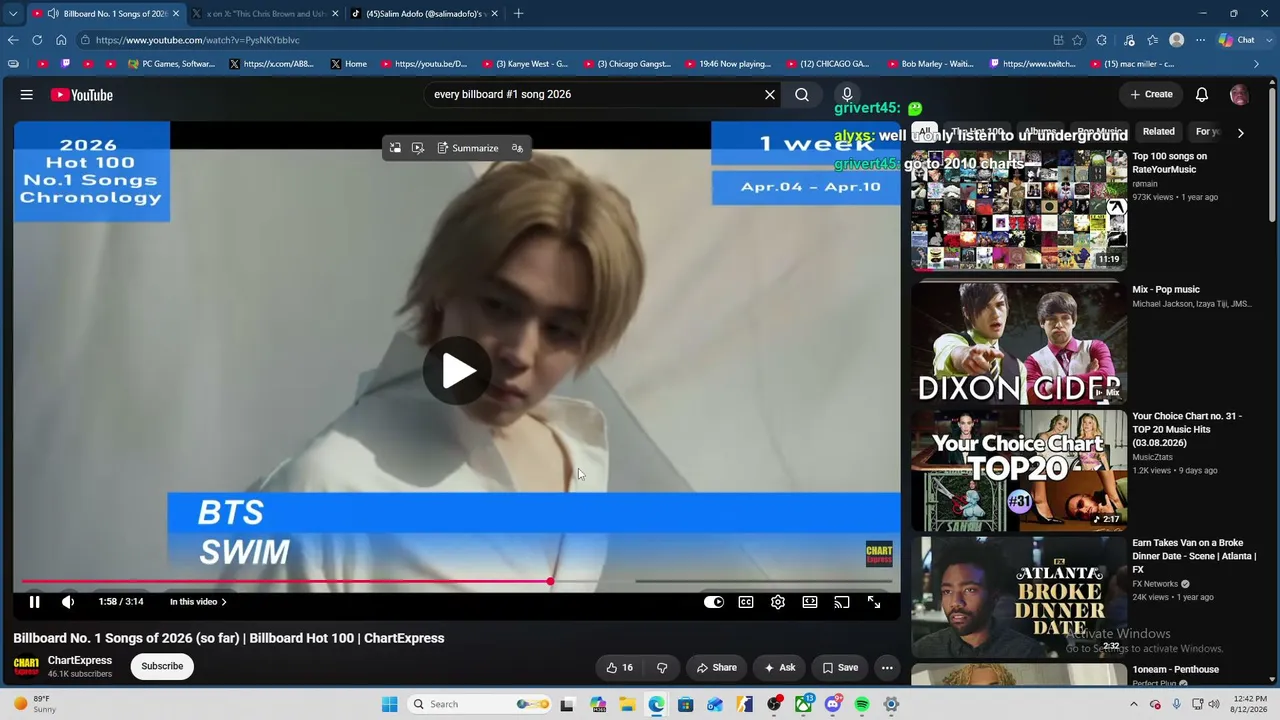The height and width of the screenshot is (720, 1280).
Task: Open File Explorer from the taskbar
Action: click(627, 704)
